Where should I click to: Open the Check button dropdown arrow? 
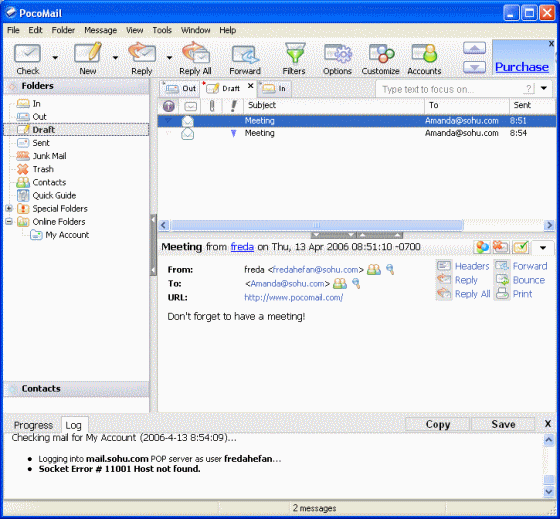(x=55, y=57)
